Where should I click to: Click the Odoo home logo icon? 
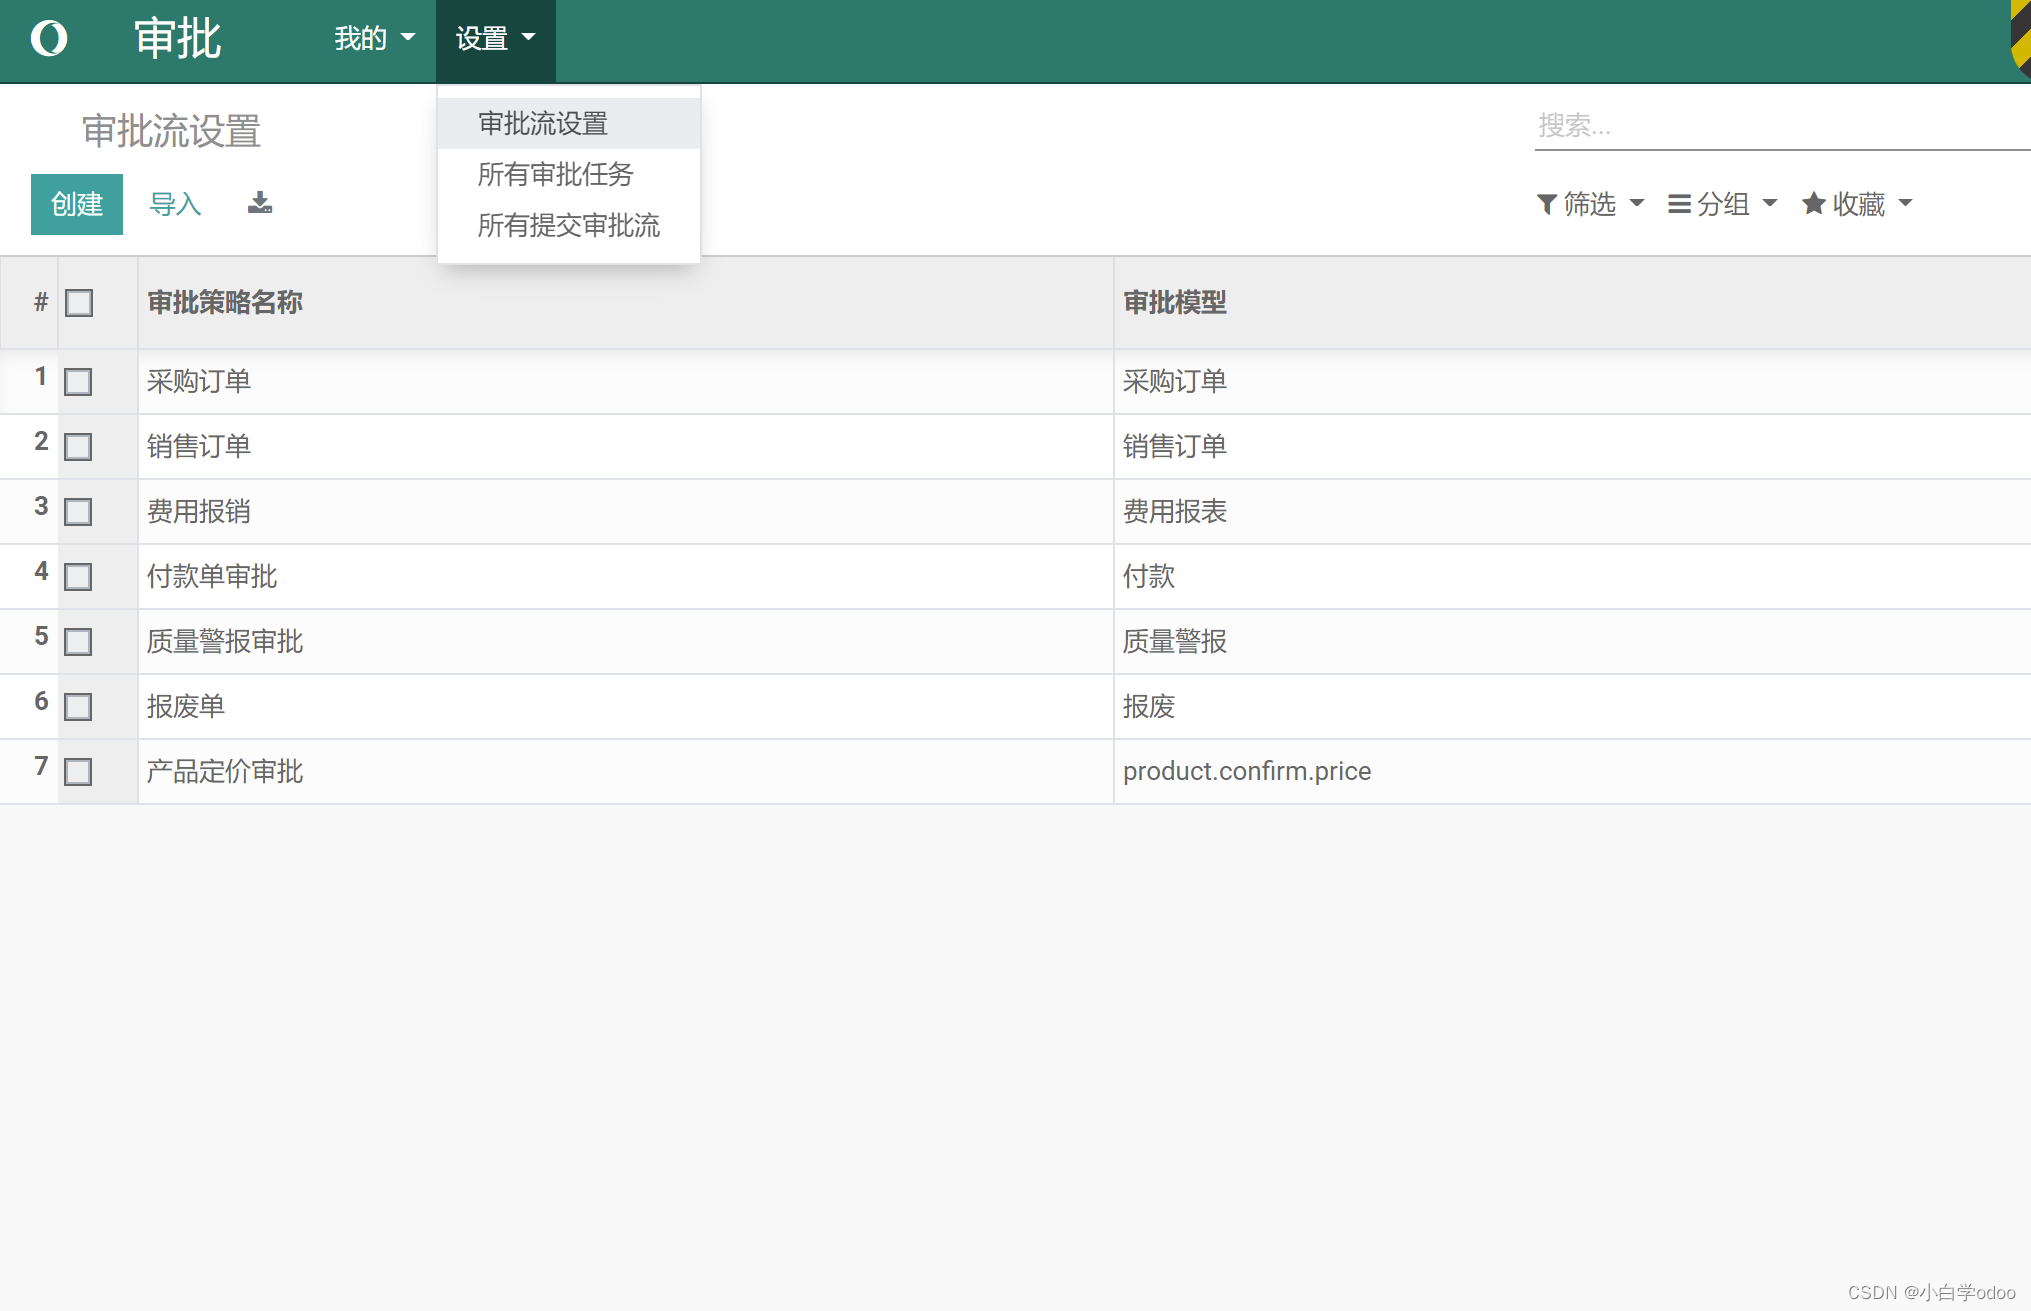pyautogui.click(x=49, y=39)
